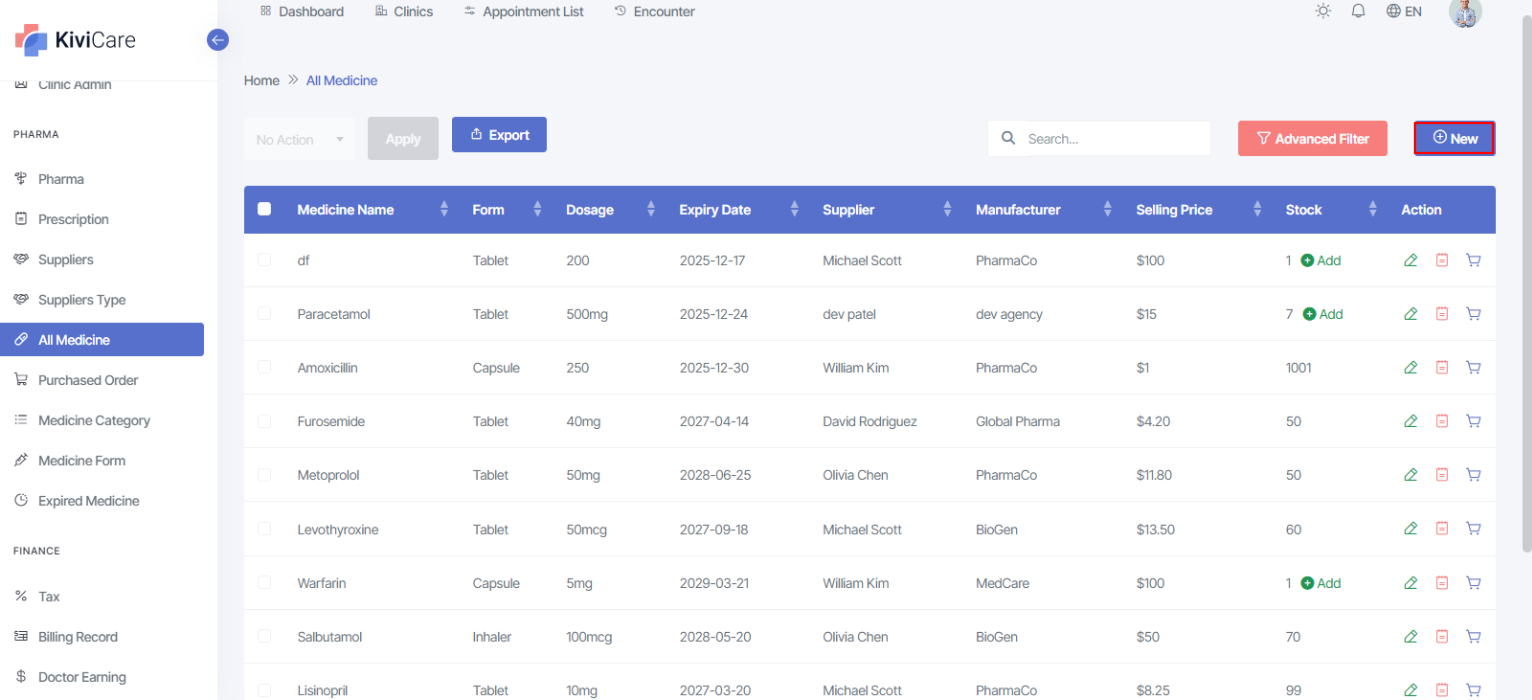Check the checkbox for the Paracetamol row
The image size is (1532, 700).
pos(264,314)
